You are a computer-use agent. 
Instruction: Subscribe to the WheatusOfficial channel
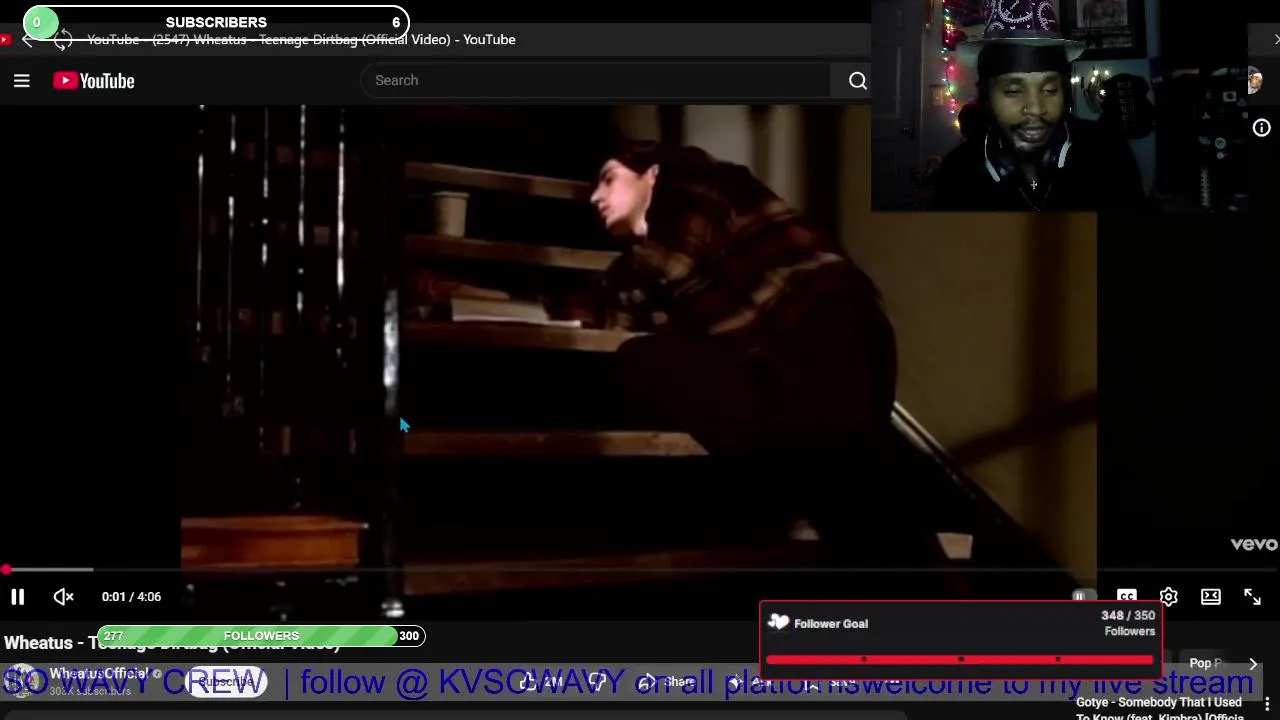[226, 682]
